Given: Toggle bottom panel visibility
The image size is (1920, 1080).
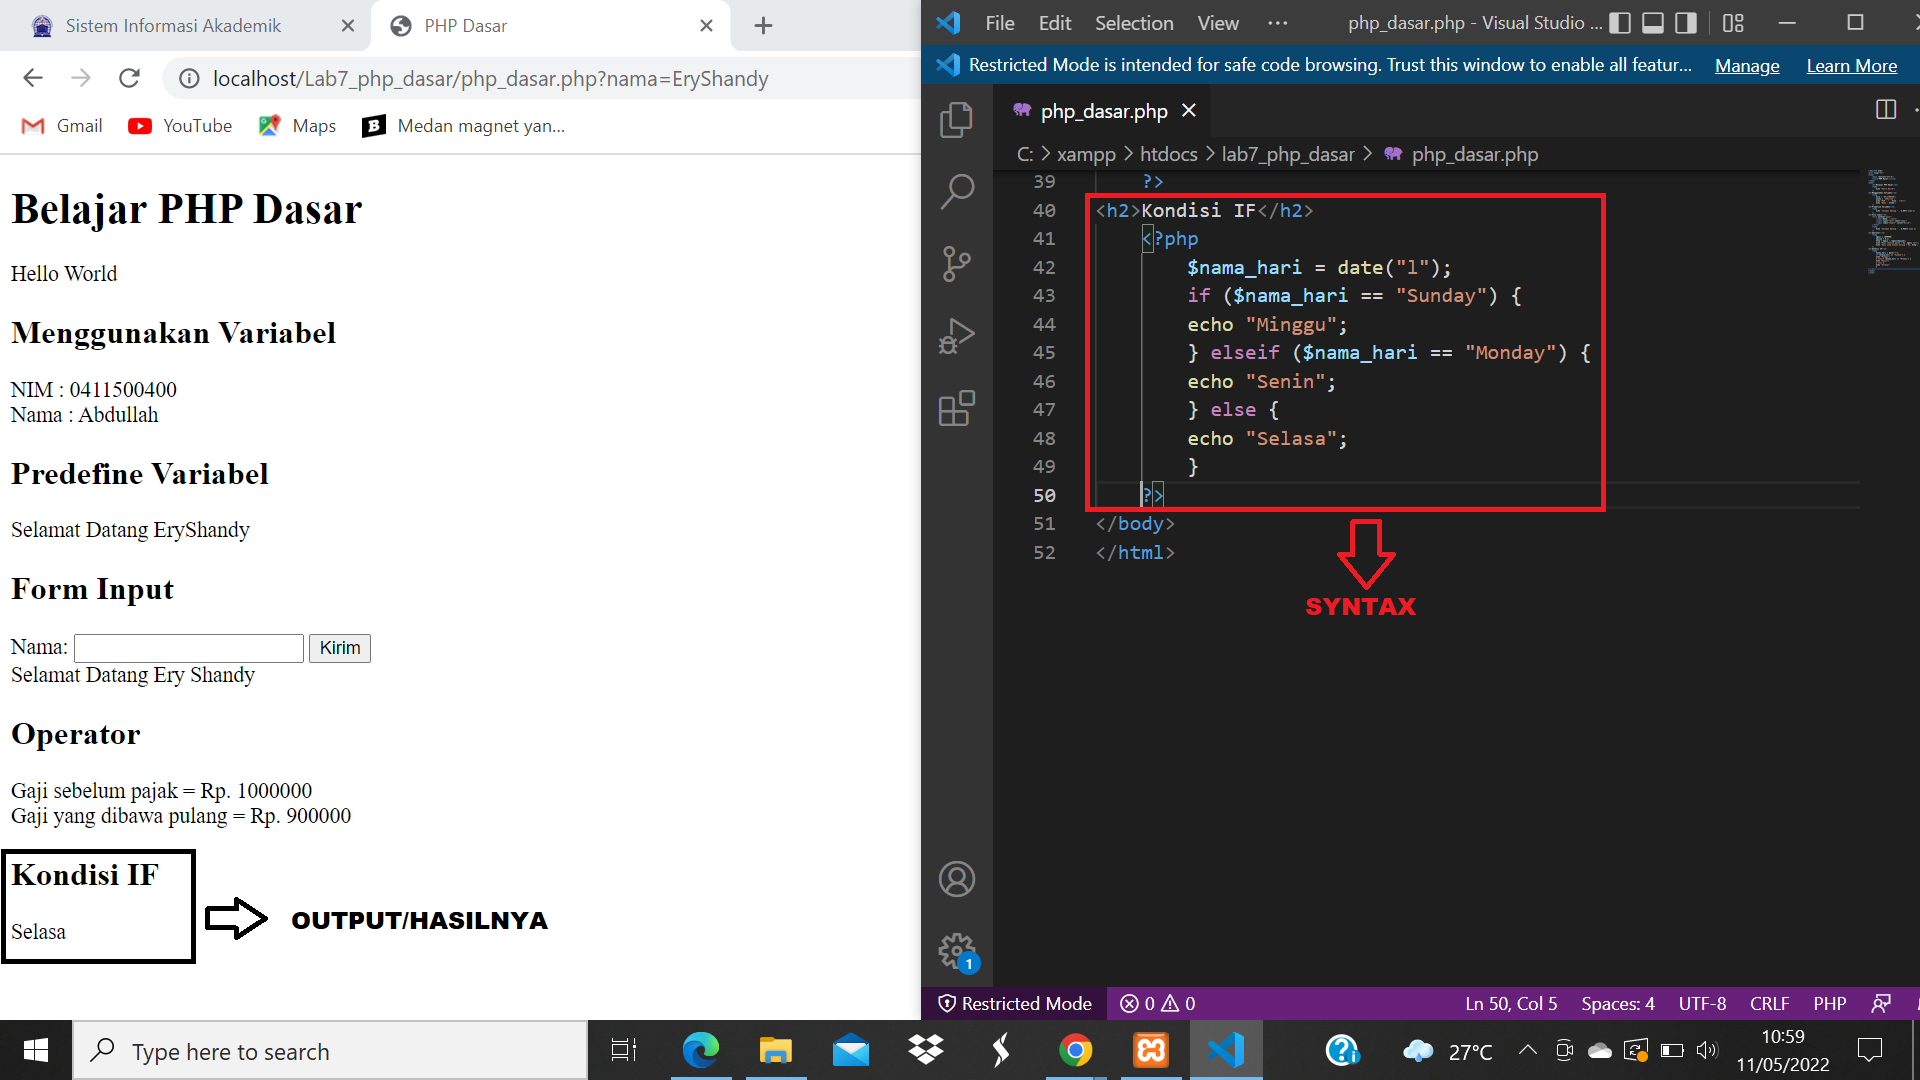Looking at the screenshot, I should click(1652, 22).
